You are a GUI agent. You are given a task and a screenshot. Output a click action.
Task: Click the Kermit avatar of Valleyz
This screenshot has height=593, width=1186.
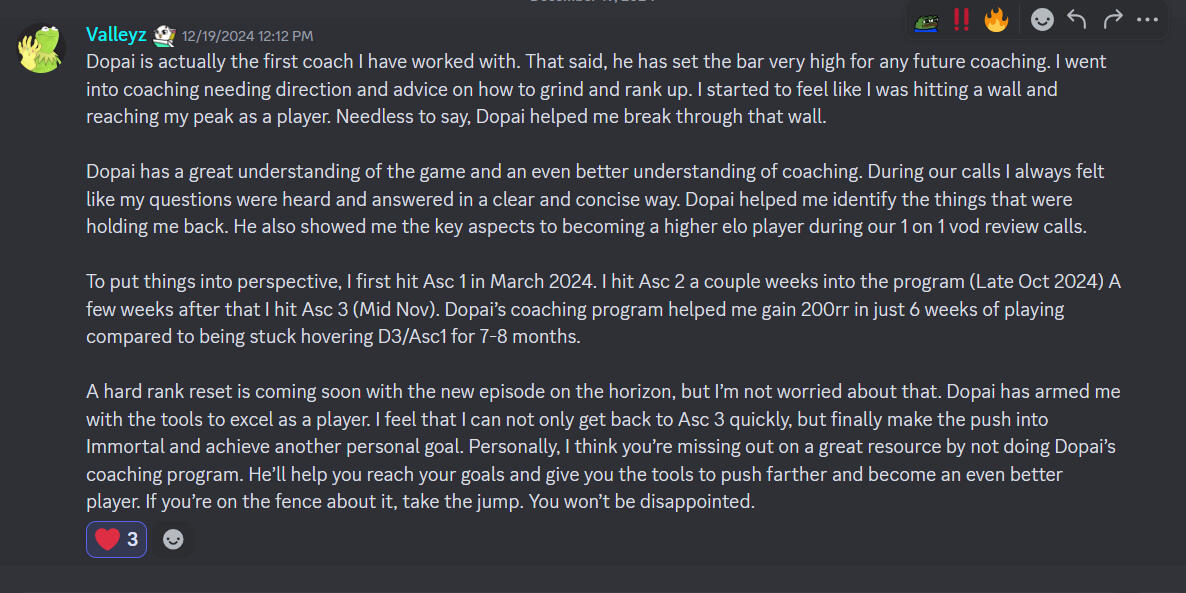pyautogui.click(x=42, y=47)
